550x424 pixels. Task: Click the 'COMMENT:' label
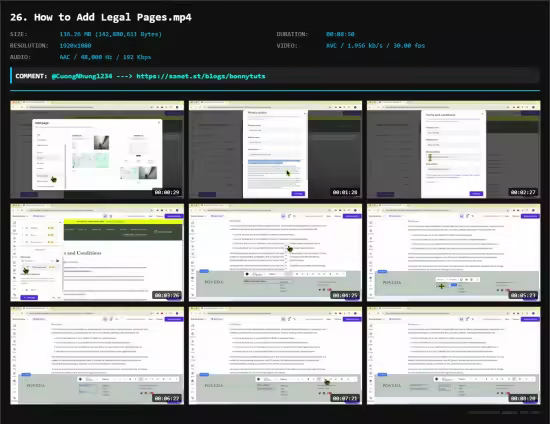[x=31, y=76]
